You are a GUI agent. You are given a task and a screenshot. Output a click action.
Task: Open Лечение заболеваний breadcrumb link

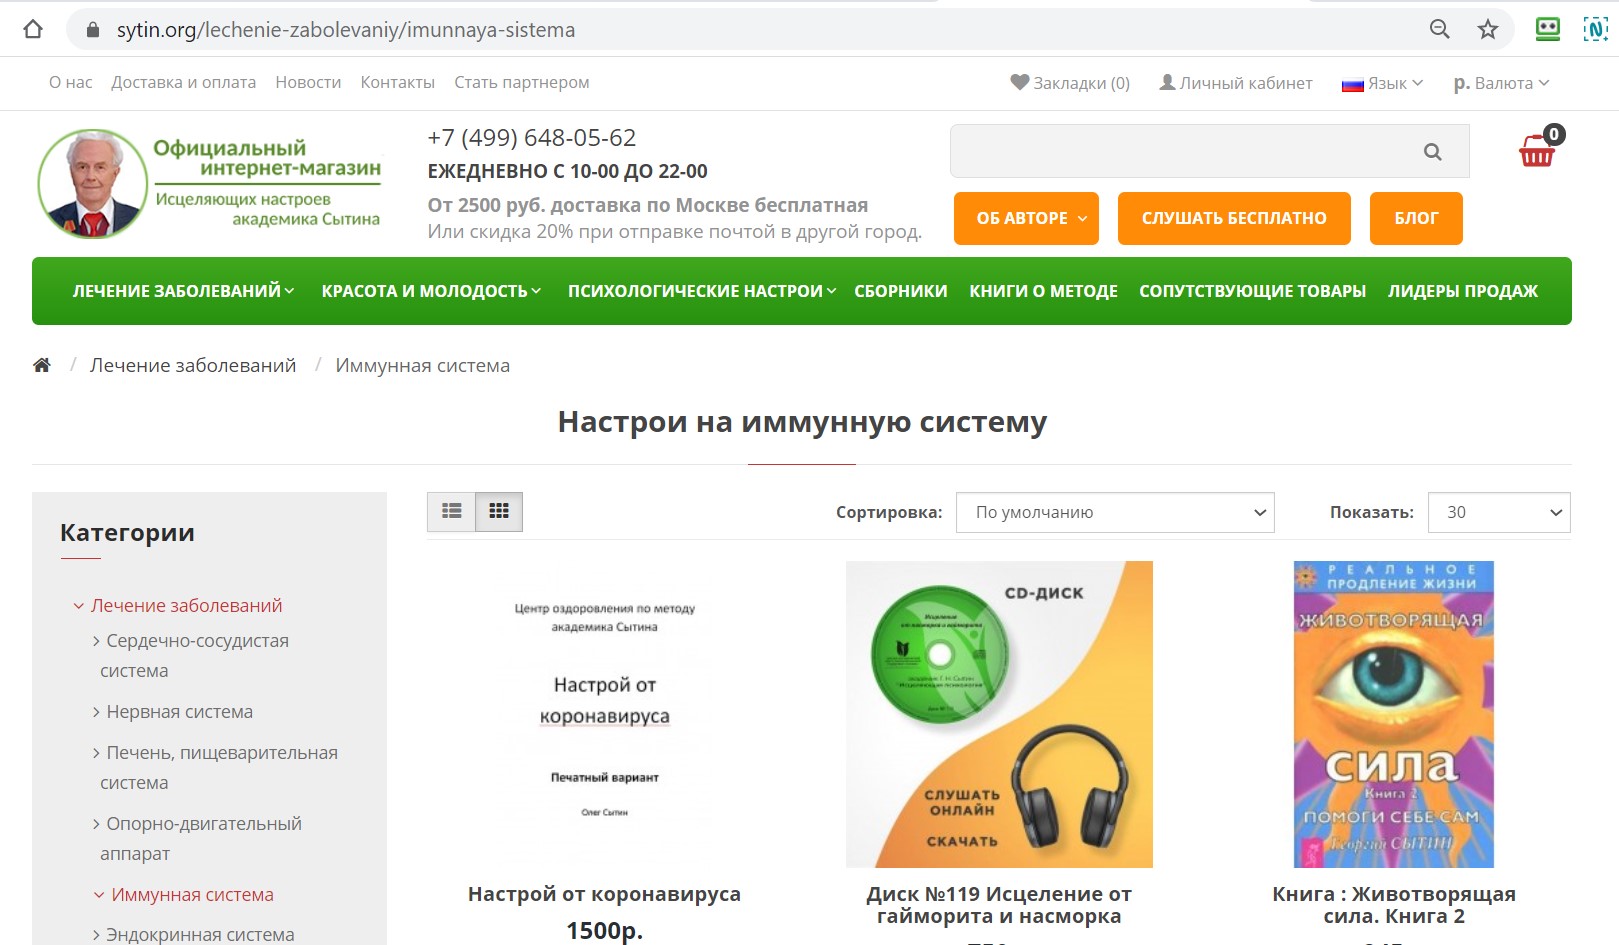click(x=193, y=365)
